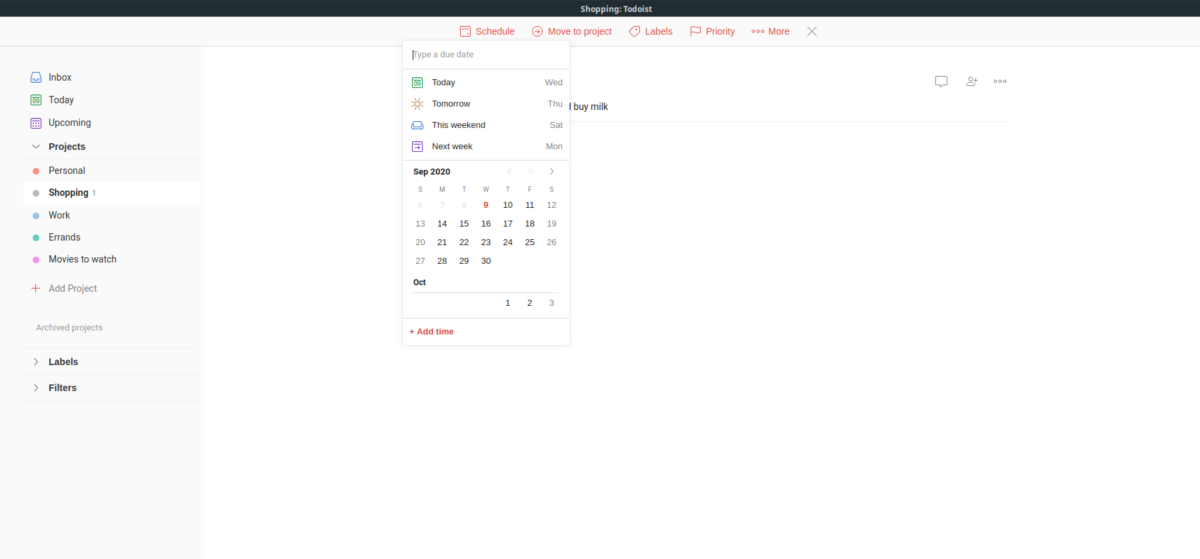Open Archived projects link
Image resolution: width=1200 pixels, height=559 pixels.
coord(69,328)
